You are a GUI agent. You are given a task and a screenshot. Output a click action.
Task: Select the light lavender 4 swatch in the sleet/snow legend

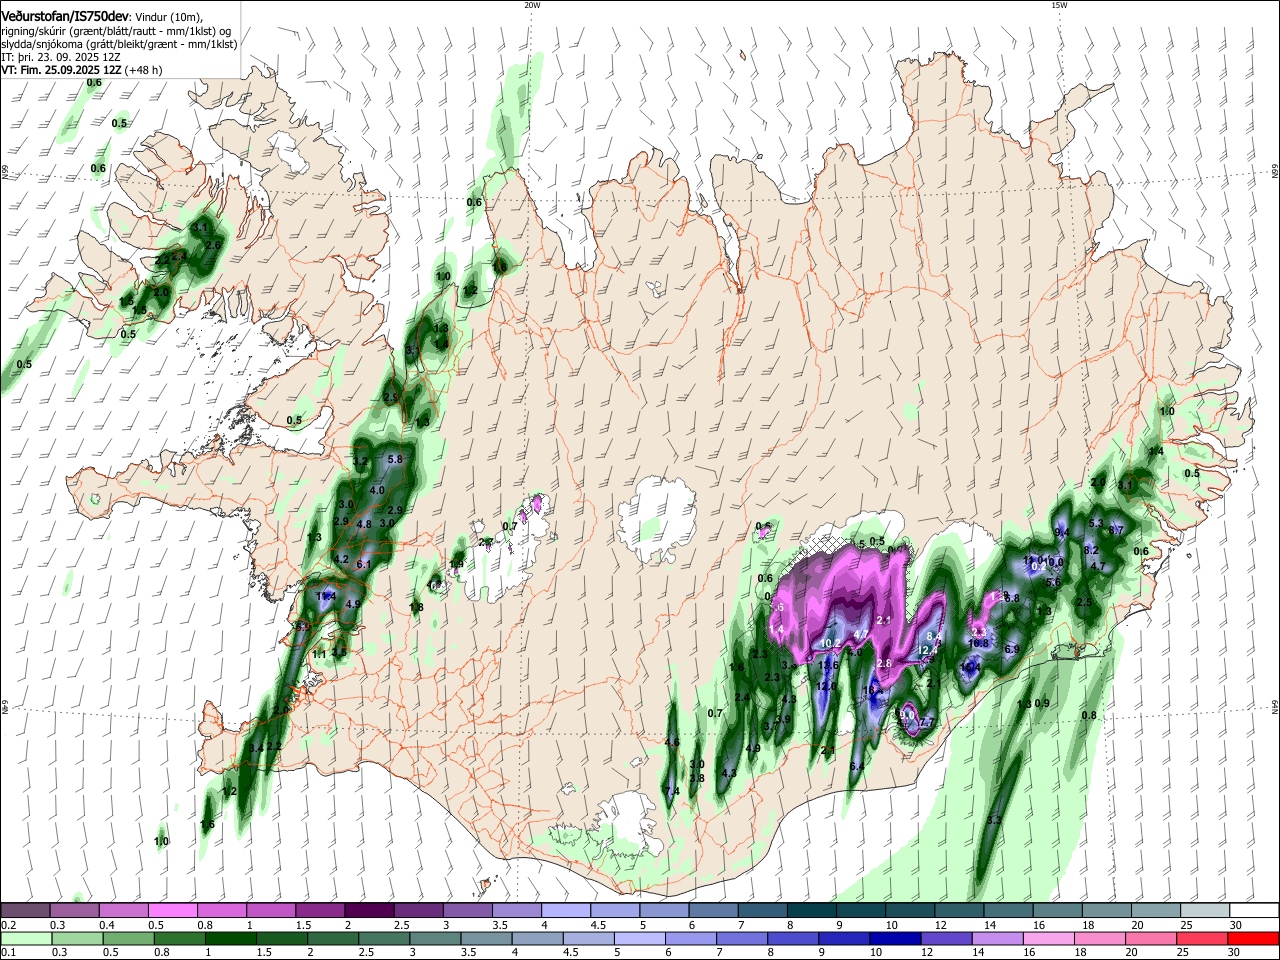[x=564, y=910]
